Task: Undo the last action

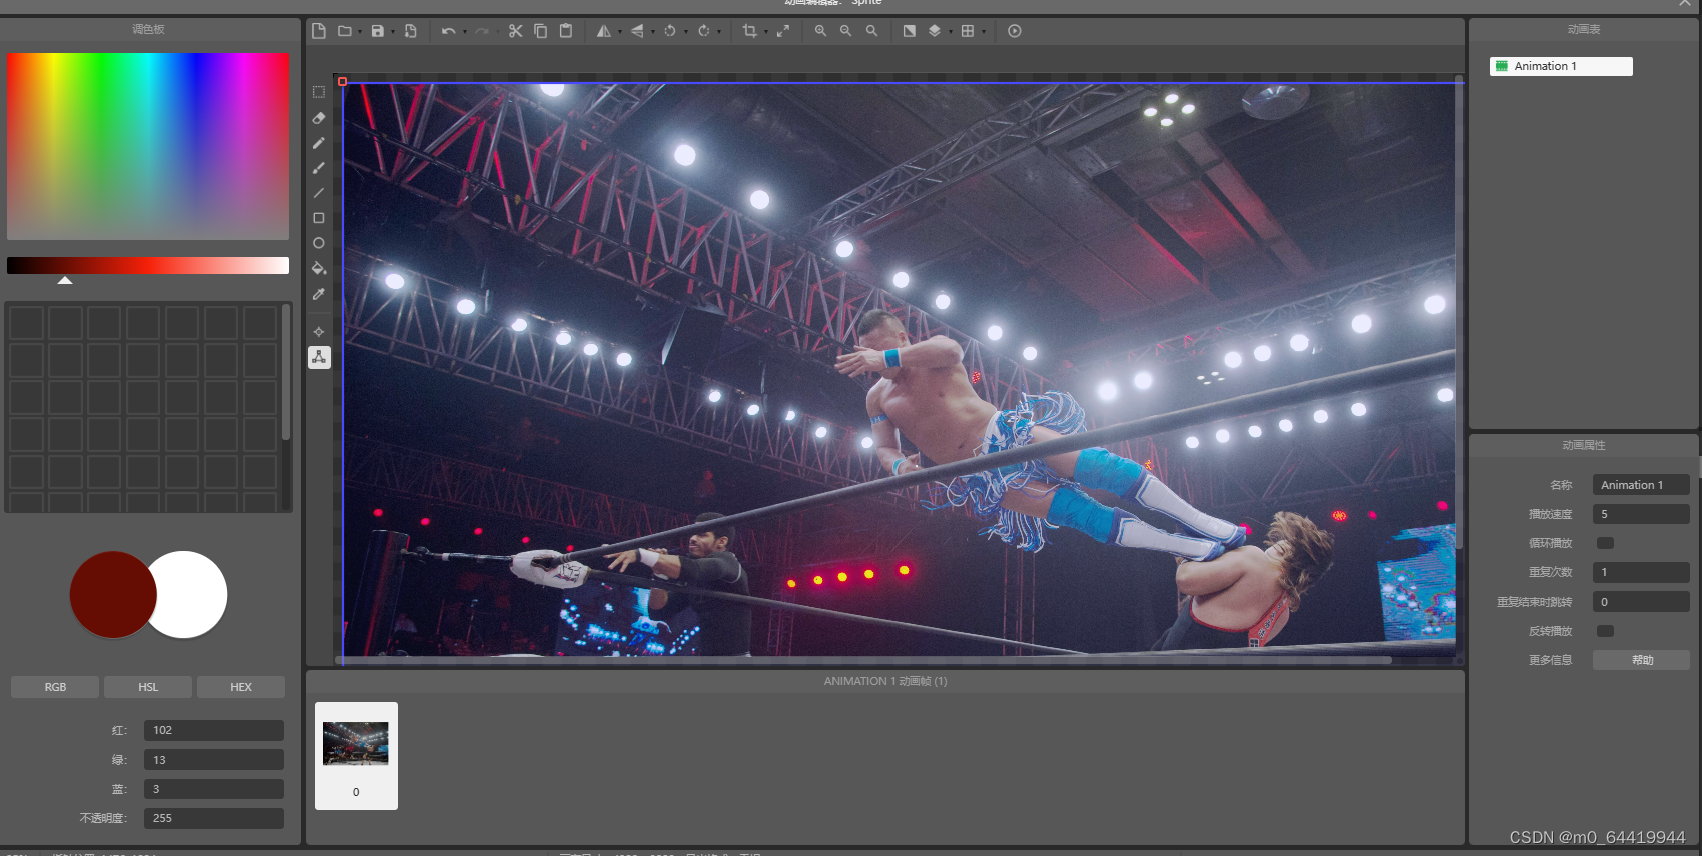Action: [448, 31]
